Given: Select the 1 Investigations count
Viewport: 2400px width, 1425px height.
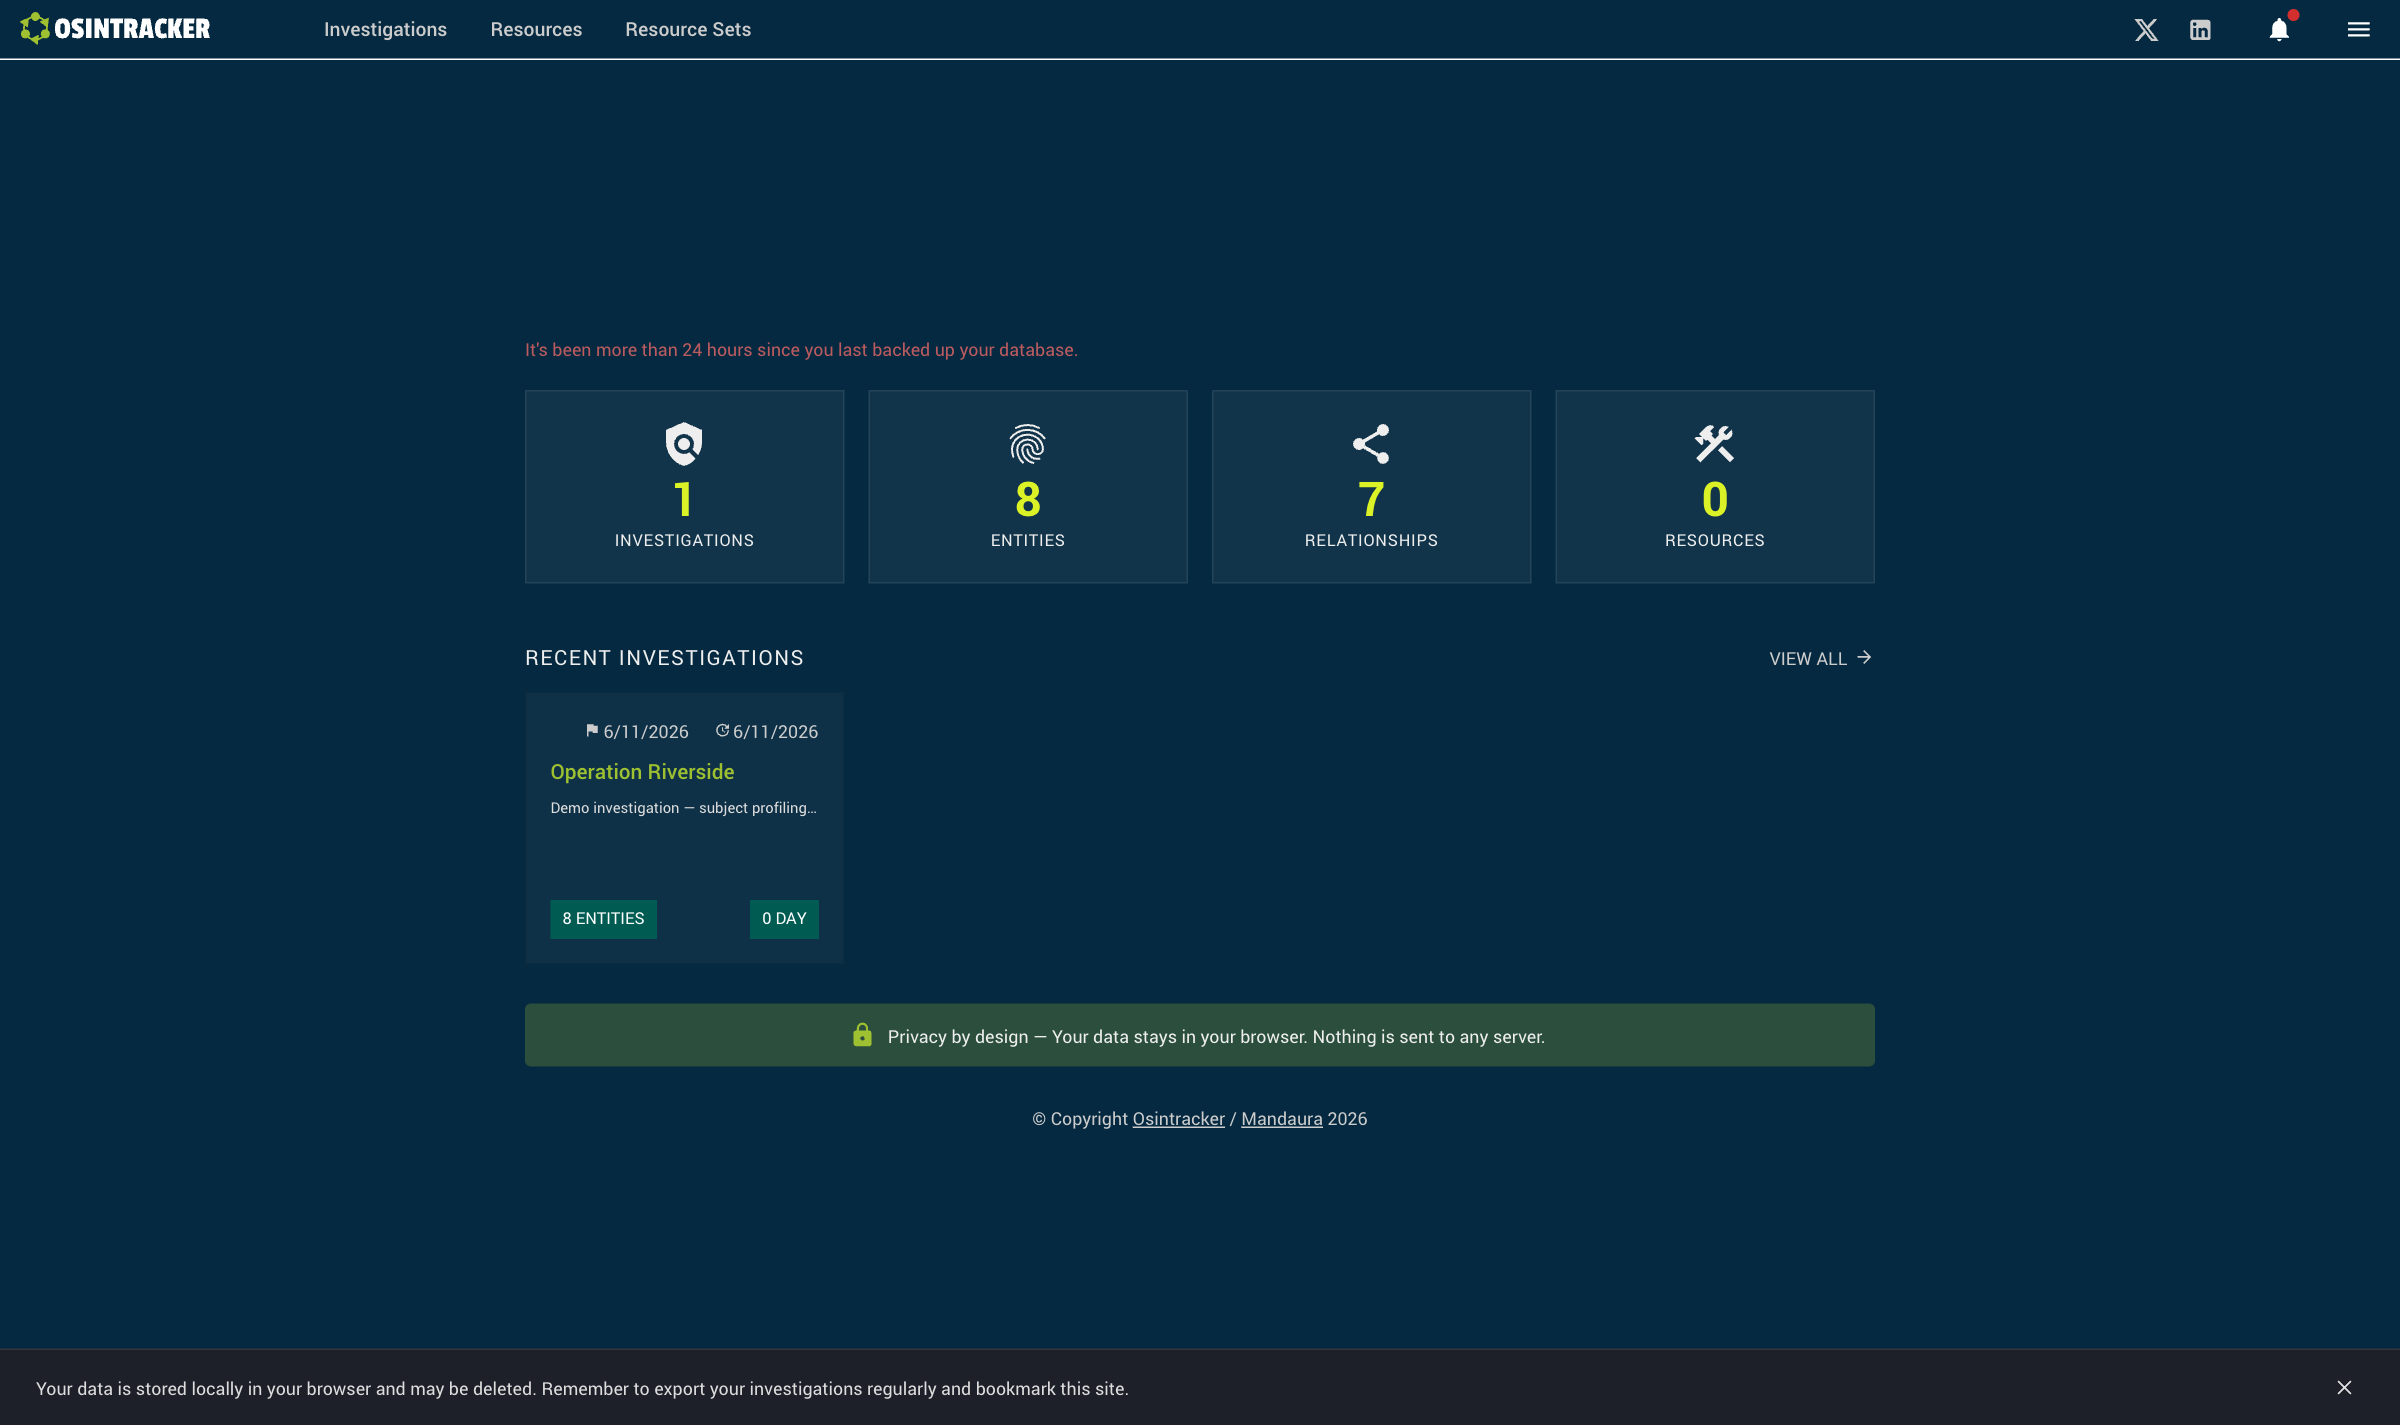Looking at the screenshot, I should coord(684,499).
